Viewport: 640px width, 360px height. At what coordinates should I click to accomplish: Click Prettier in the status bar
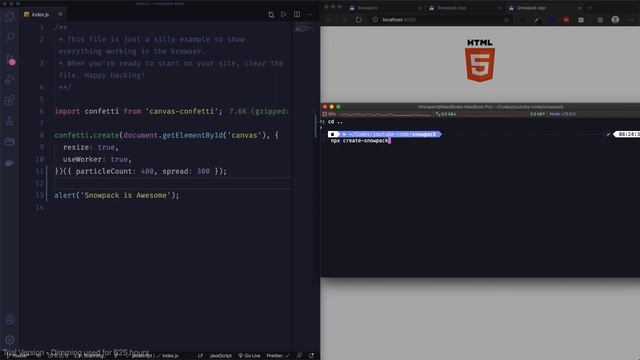click(278, 356)
